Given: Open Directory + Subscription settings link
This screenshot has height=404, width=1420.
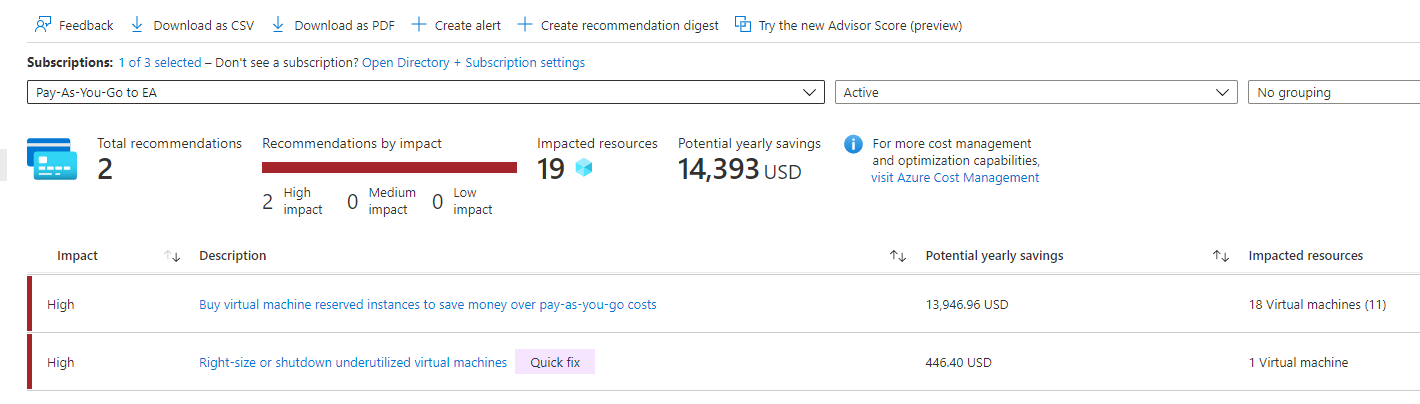Looking at the screenshot, I should tap(473, 62).
